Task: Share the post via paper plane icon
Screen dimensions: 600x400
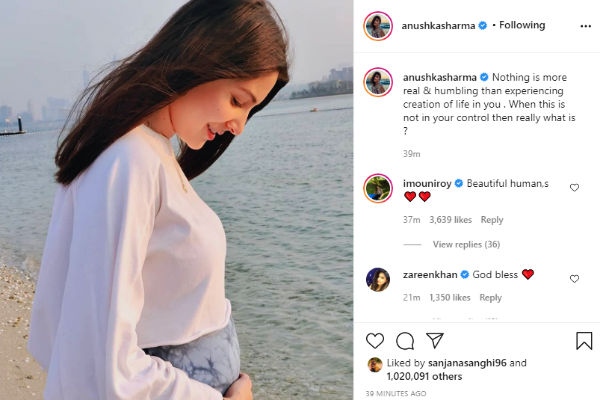Action: point(435,340)
